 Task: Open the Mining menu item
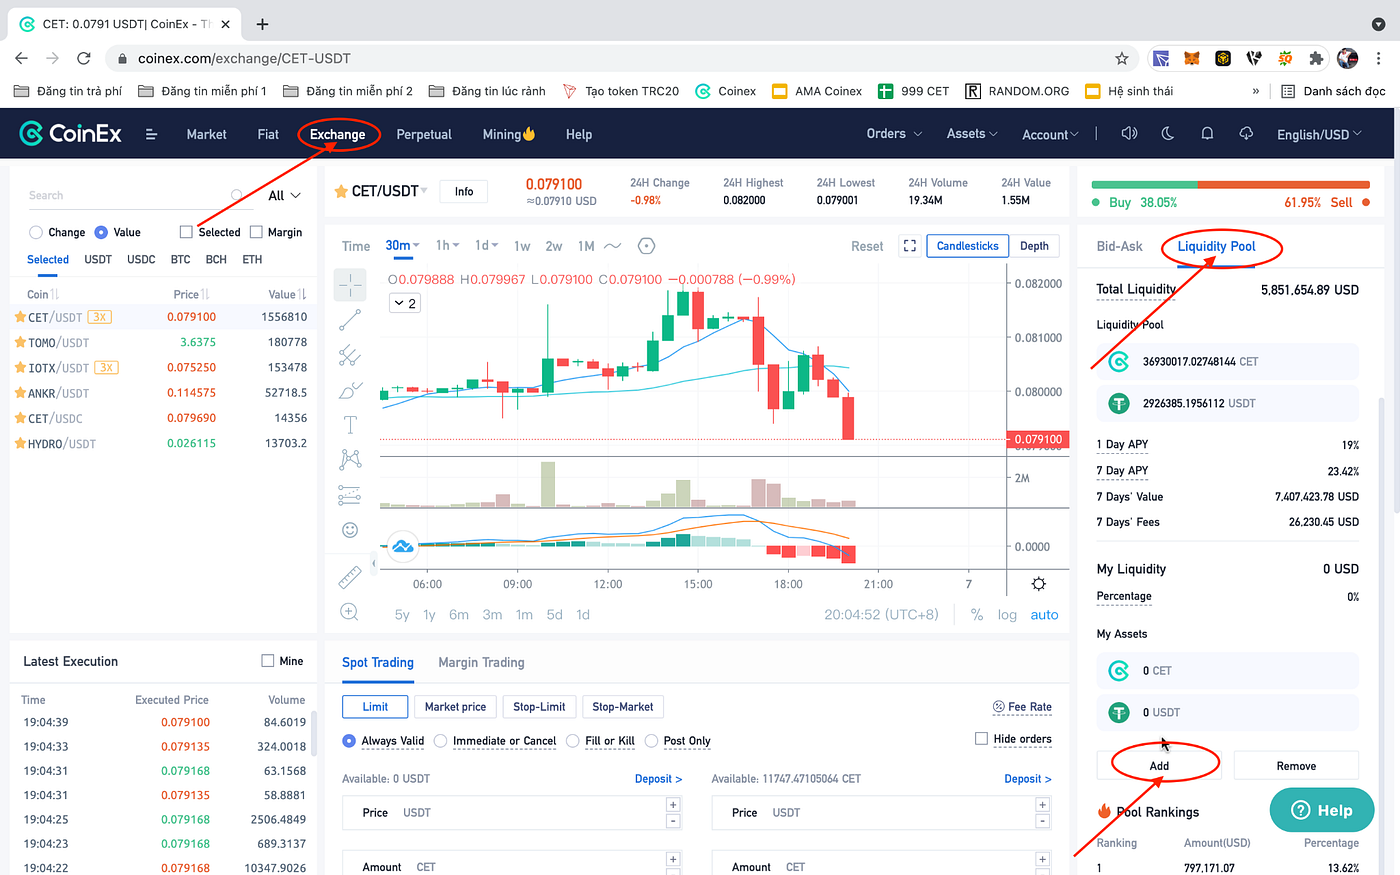[509, 134]
